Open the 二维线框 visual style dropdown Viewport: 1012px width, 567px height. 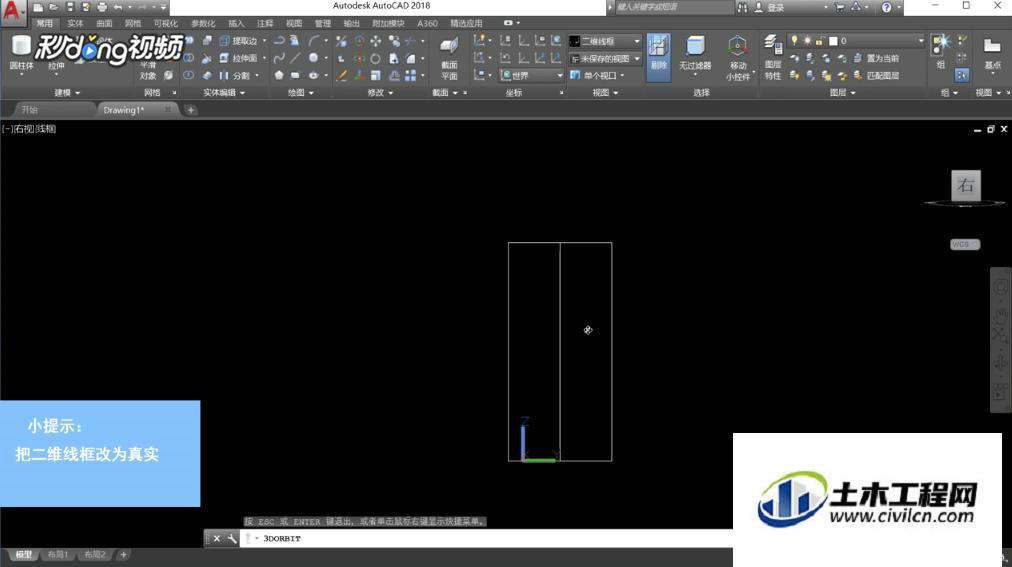pos(605,41)
